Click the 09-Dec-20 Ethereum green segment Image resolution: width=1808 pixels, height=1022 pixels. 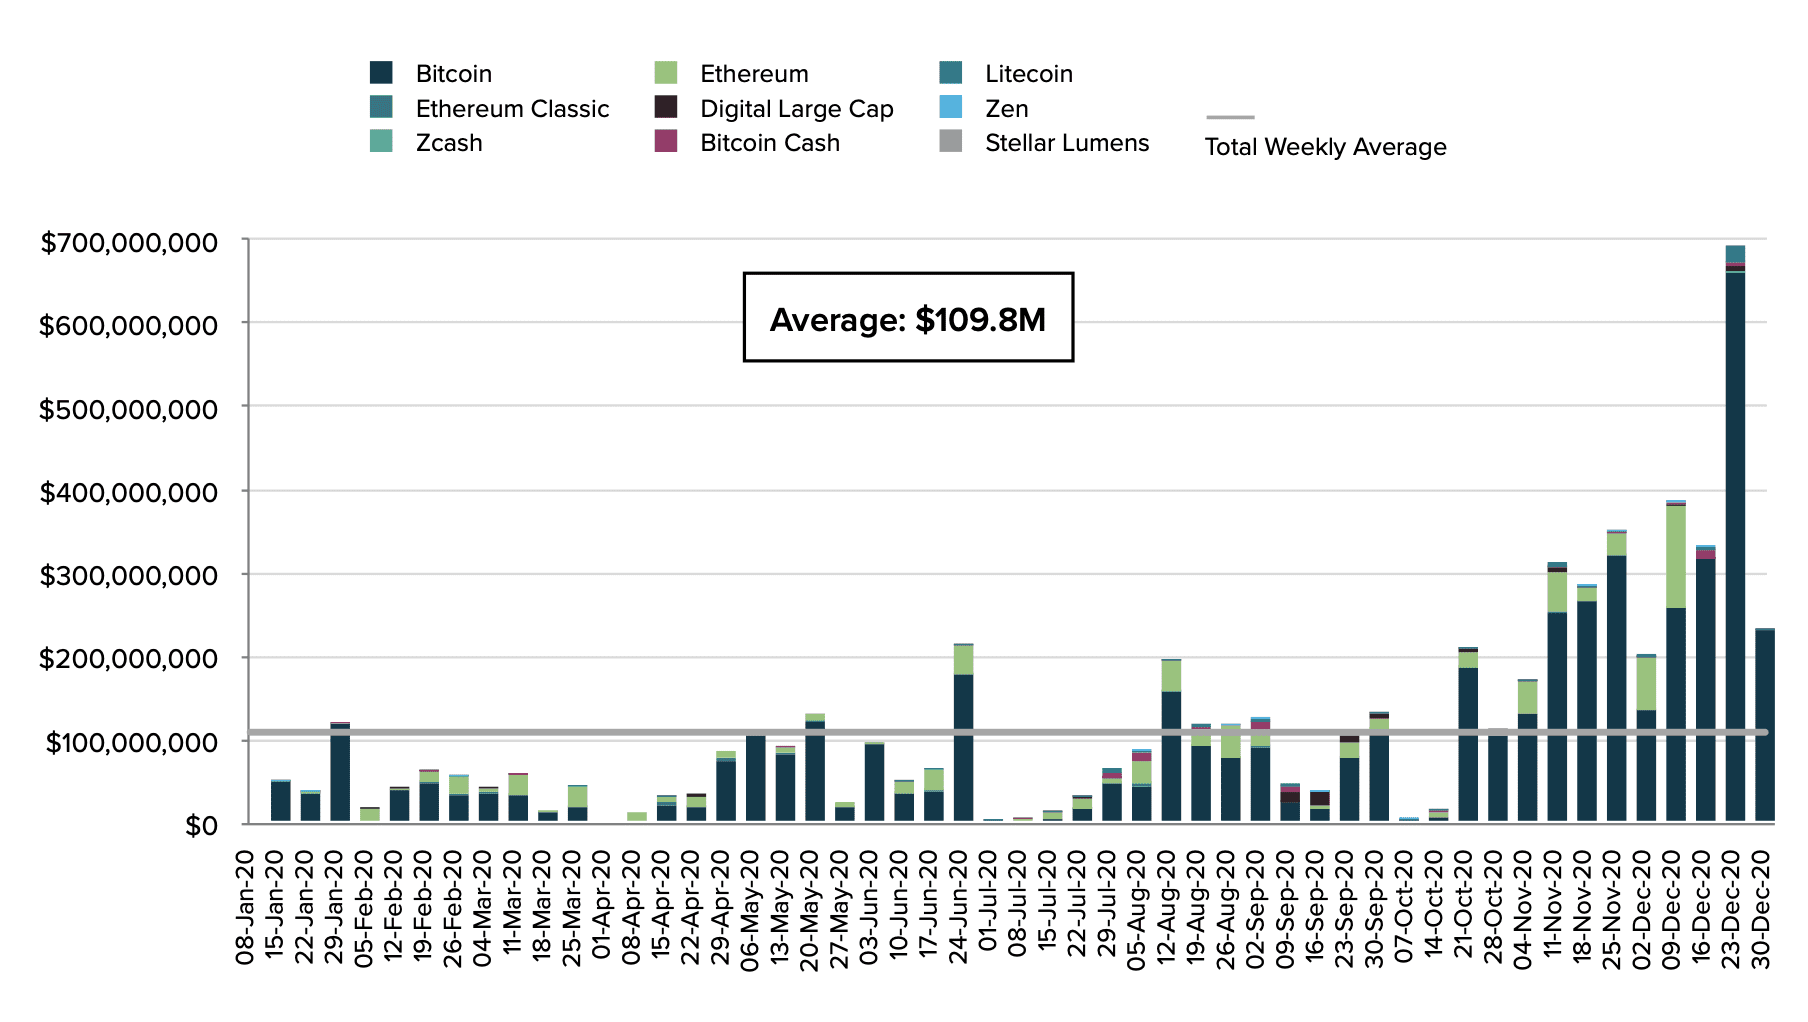coord(1676,557)
